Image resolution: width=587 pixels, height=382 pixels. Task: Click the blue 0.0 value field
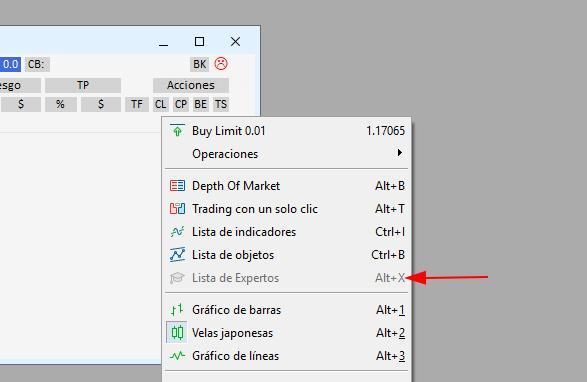pos(10,64)
